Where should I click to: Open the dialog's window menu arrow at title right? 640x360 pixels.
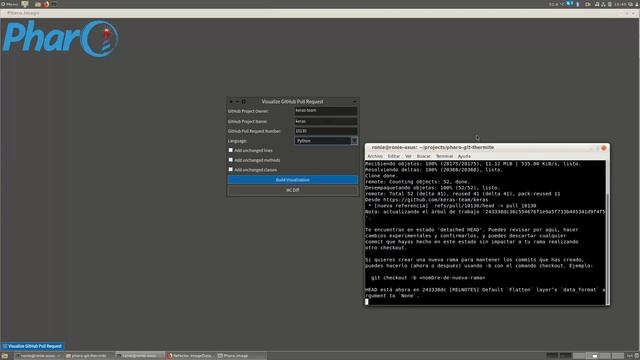click(354, 102)
